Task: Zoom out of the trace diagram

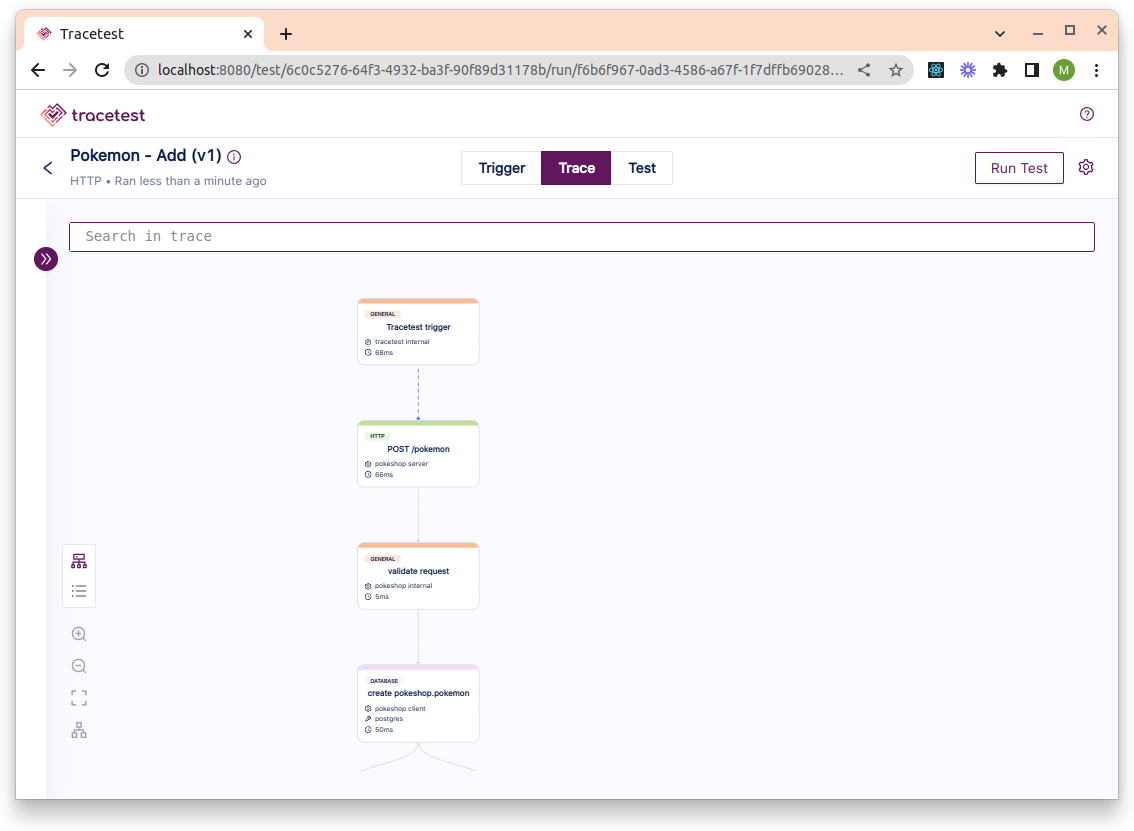Action: (x=79, y=666)
